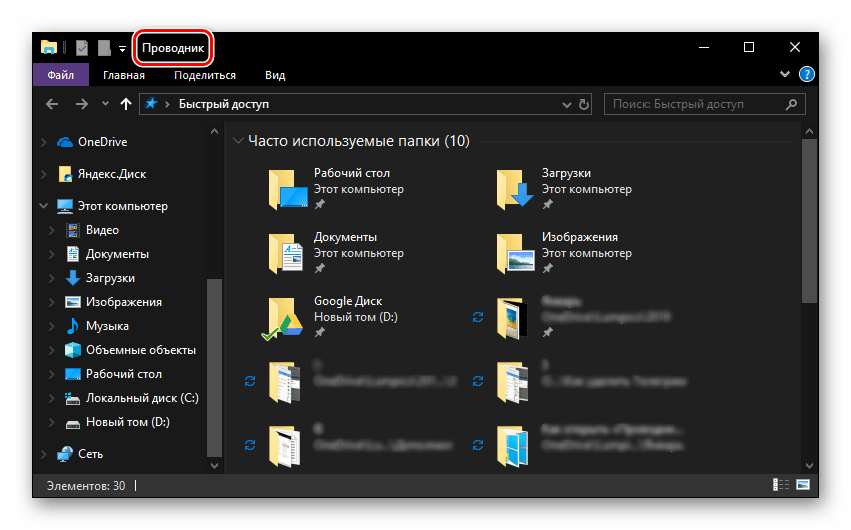
Task: Open the address bar history dropdown
Action: click(568, 104)
